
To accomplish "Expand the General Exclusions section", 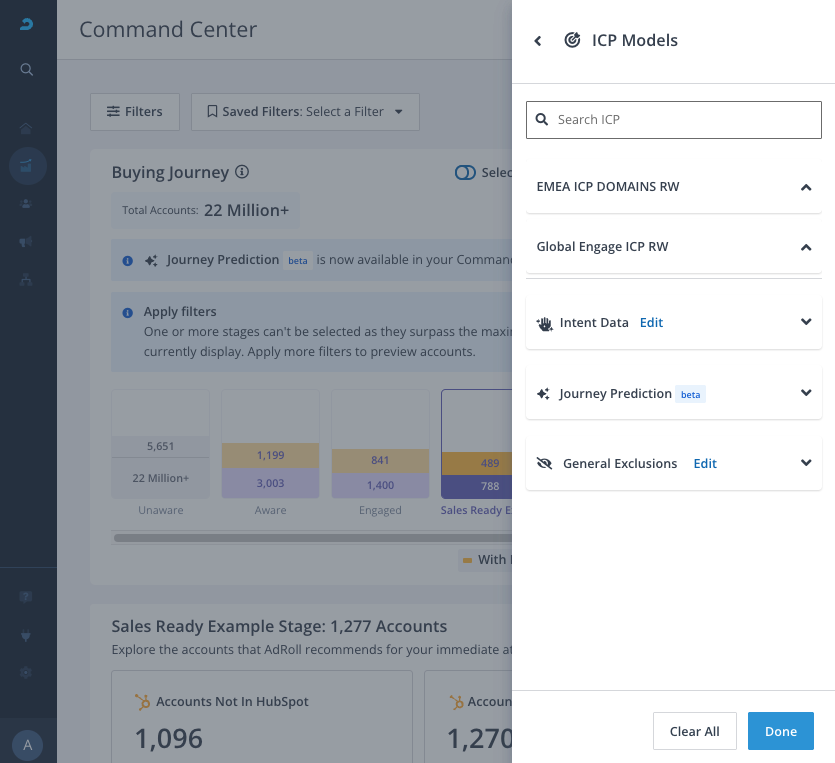I will (x=805, y=463).
